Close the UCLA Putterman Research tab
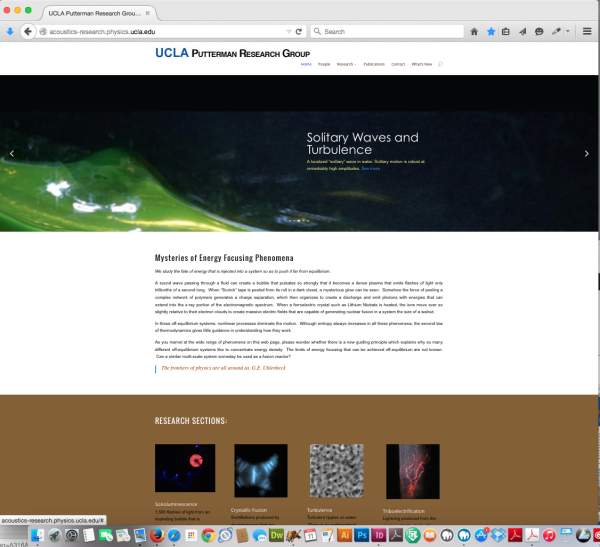The height and width of the screenshot is (547, 600). point(148,13)
